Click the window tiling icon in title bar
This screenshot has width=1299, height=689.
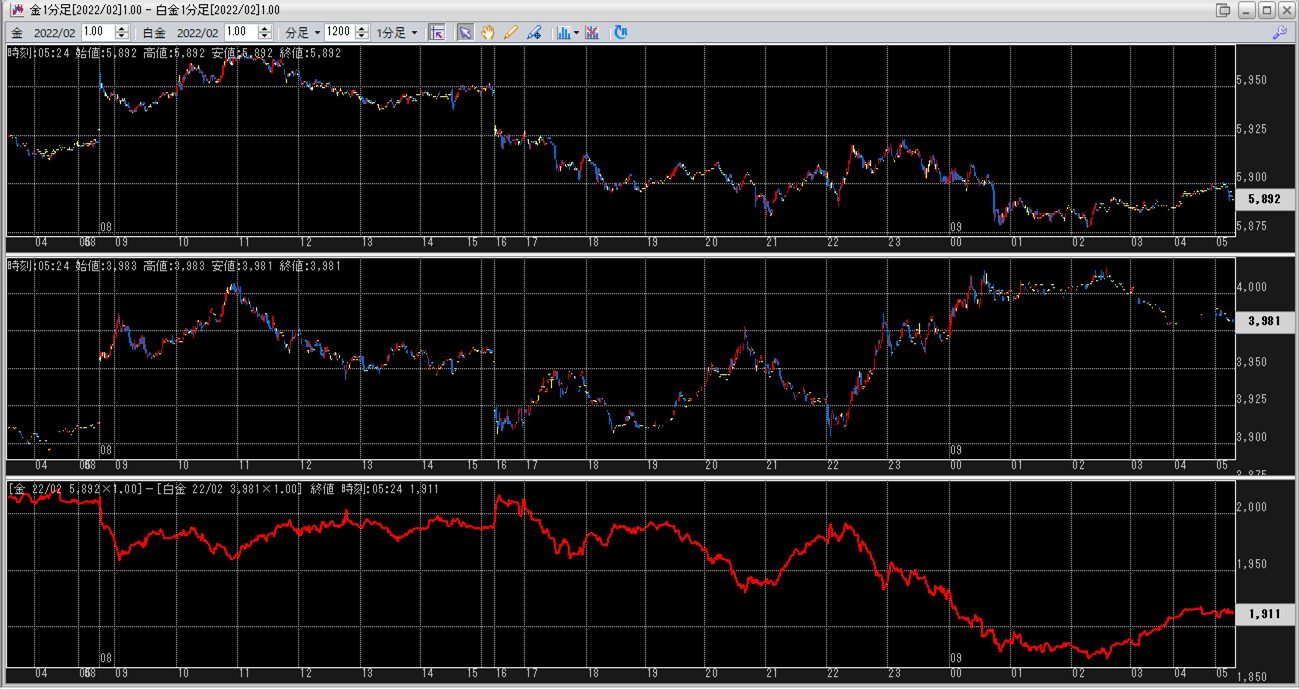click(x=1223, y=10)
